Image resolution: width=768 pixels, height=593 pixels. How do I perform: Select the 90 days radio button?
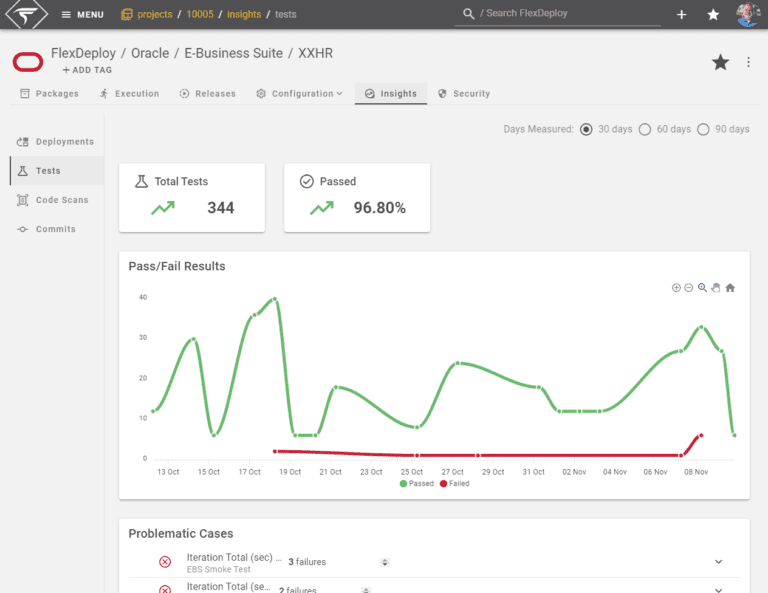[x=703, y=129]
